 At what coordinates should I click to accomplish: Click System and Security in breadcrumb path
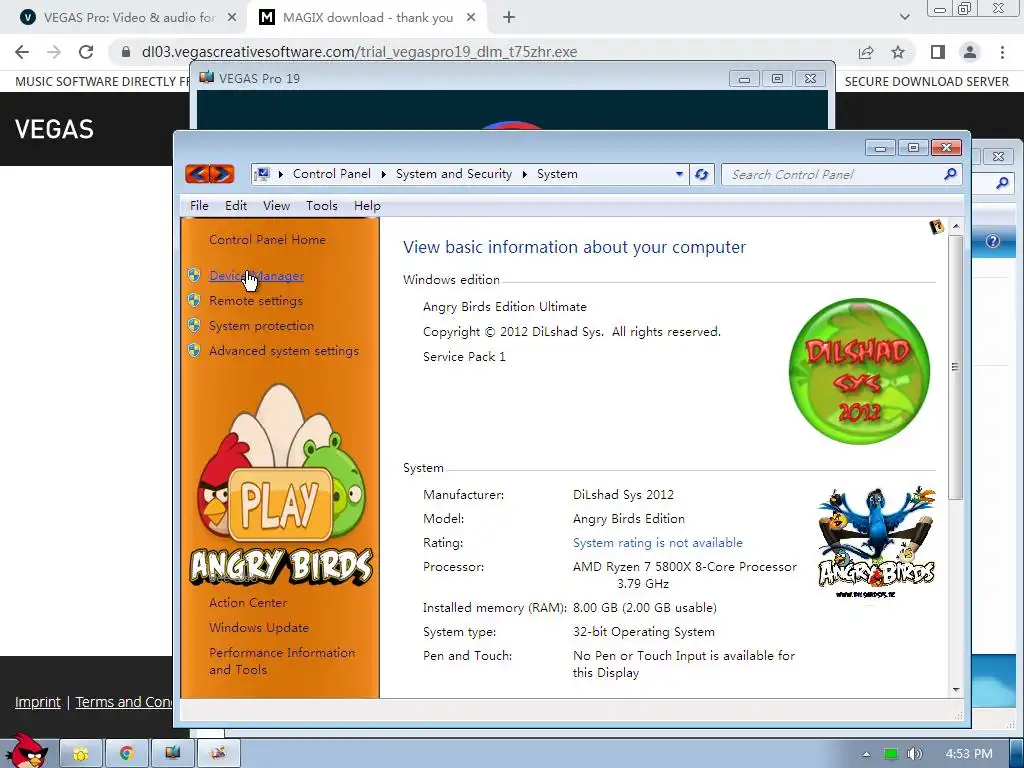click(454, 174)
